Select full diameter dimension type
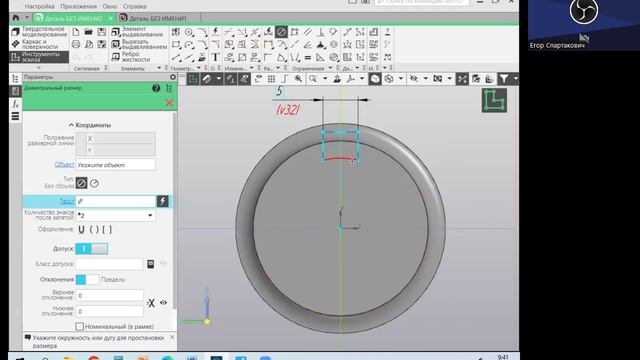The width and height of the screenshot is (640, 360). (81, 183)
